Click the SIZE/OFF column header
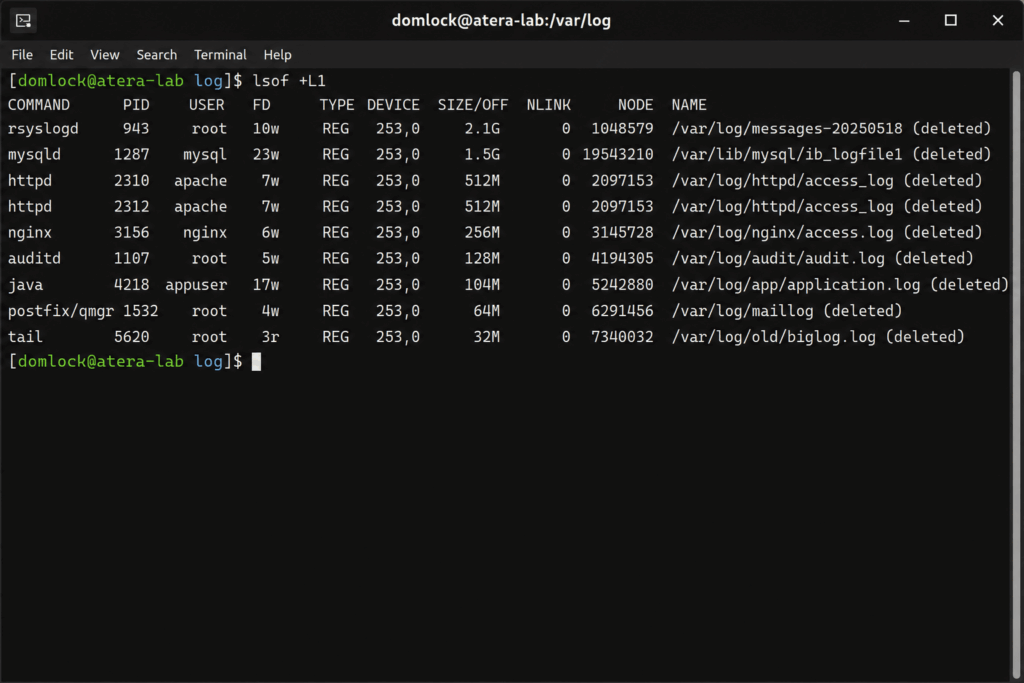 pos(473,105)
